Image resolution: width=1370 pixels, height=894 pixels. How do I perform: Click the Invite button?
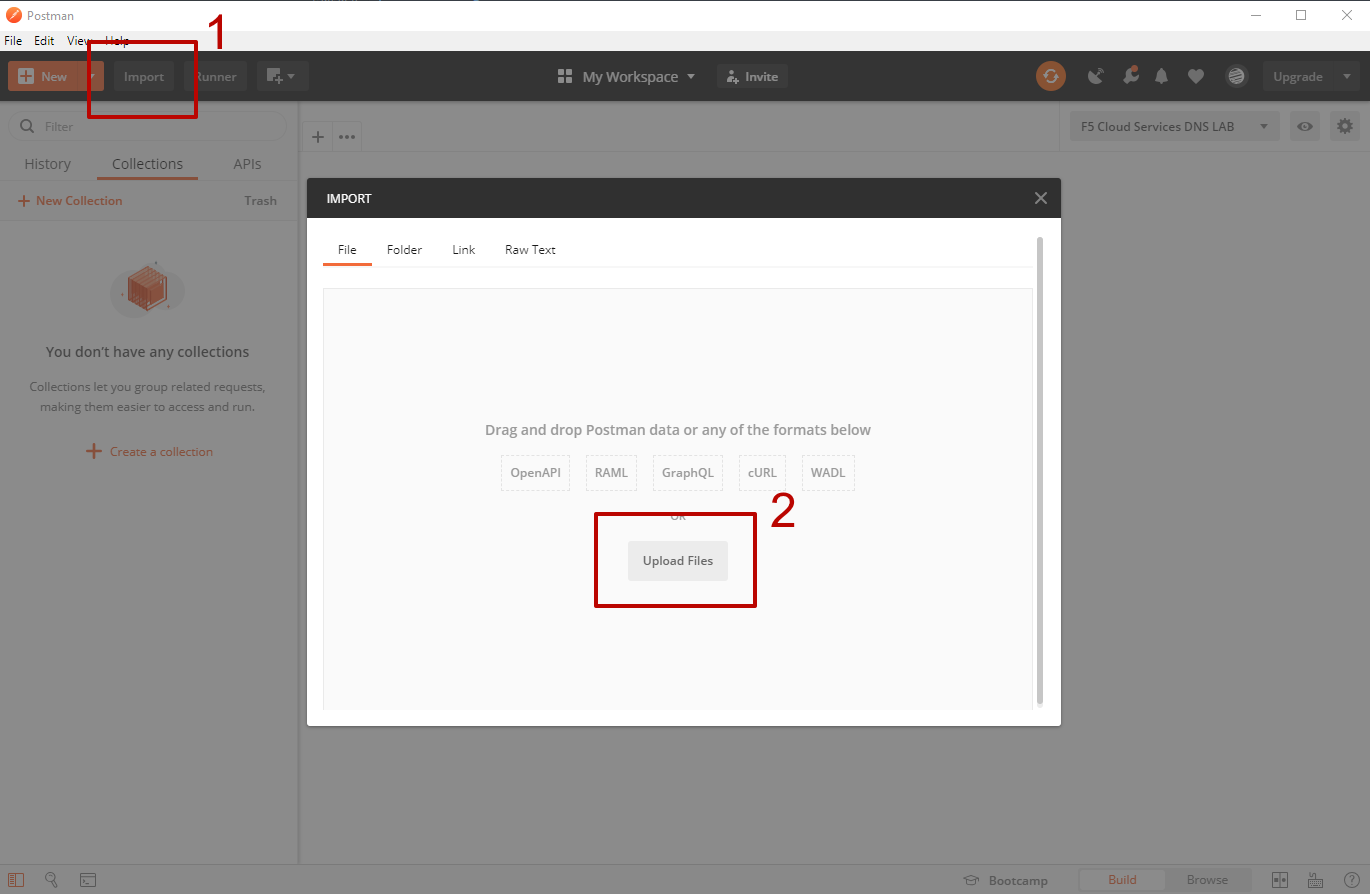(x=752, y=77)
